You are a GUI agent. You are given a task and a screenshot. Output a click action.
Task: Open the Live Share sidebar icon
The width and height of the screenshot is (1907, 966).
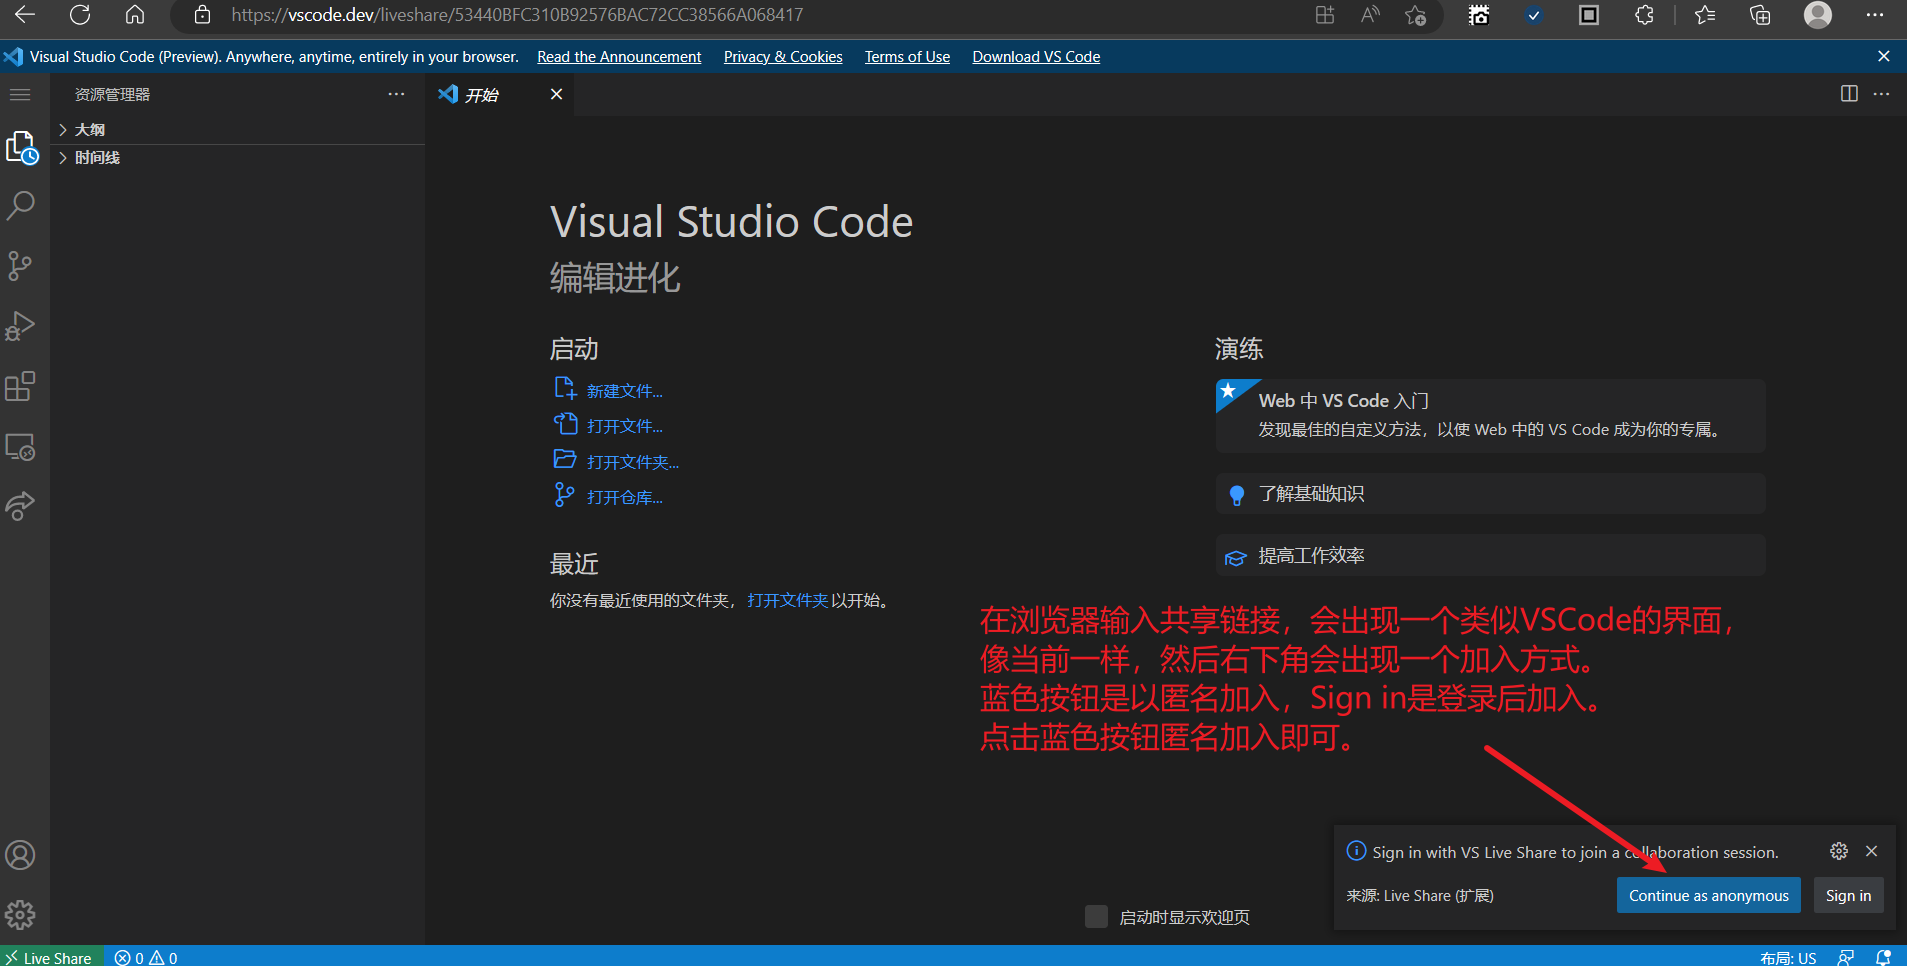[x=21, y=506]
